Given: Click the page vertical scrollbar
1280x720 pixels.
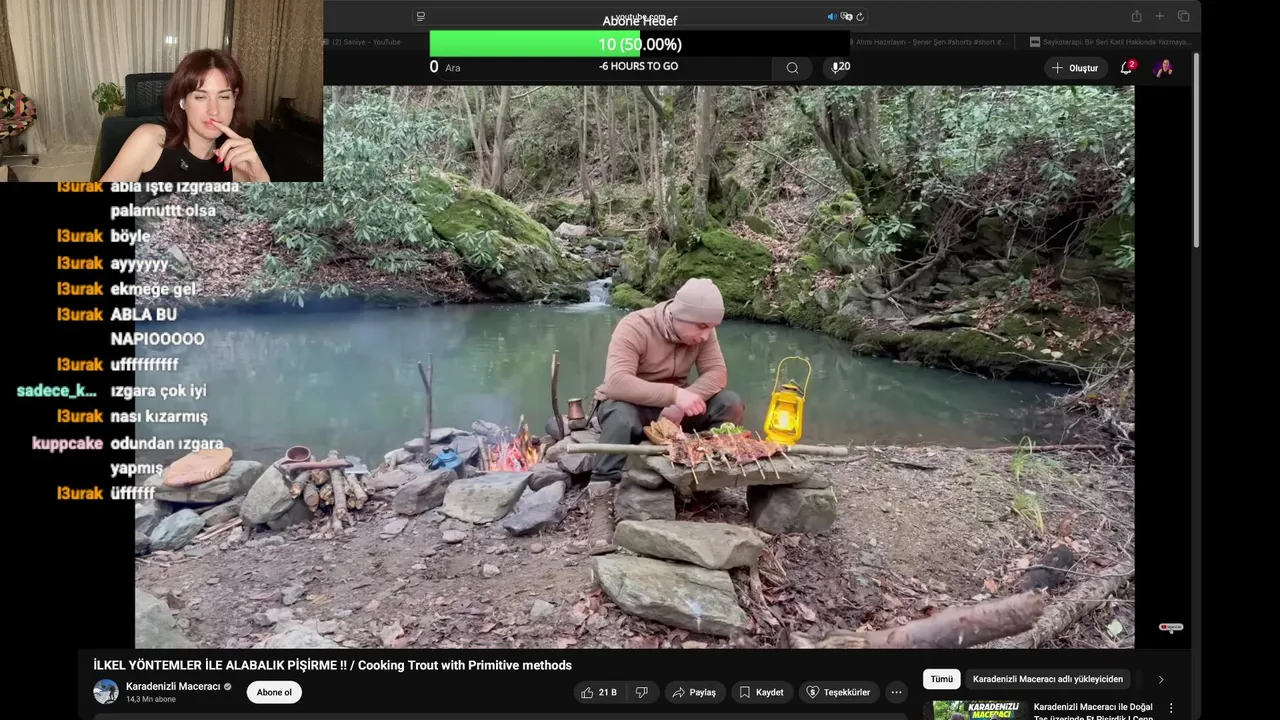Looking at the screenshot, I should (1196, 150).
